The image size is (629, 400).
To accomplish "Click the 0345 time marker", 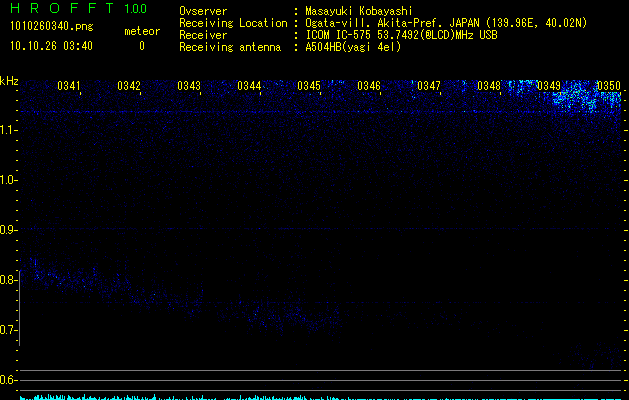I will [x=309, y=86].
